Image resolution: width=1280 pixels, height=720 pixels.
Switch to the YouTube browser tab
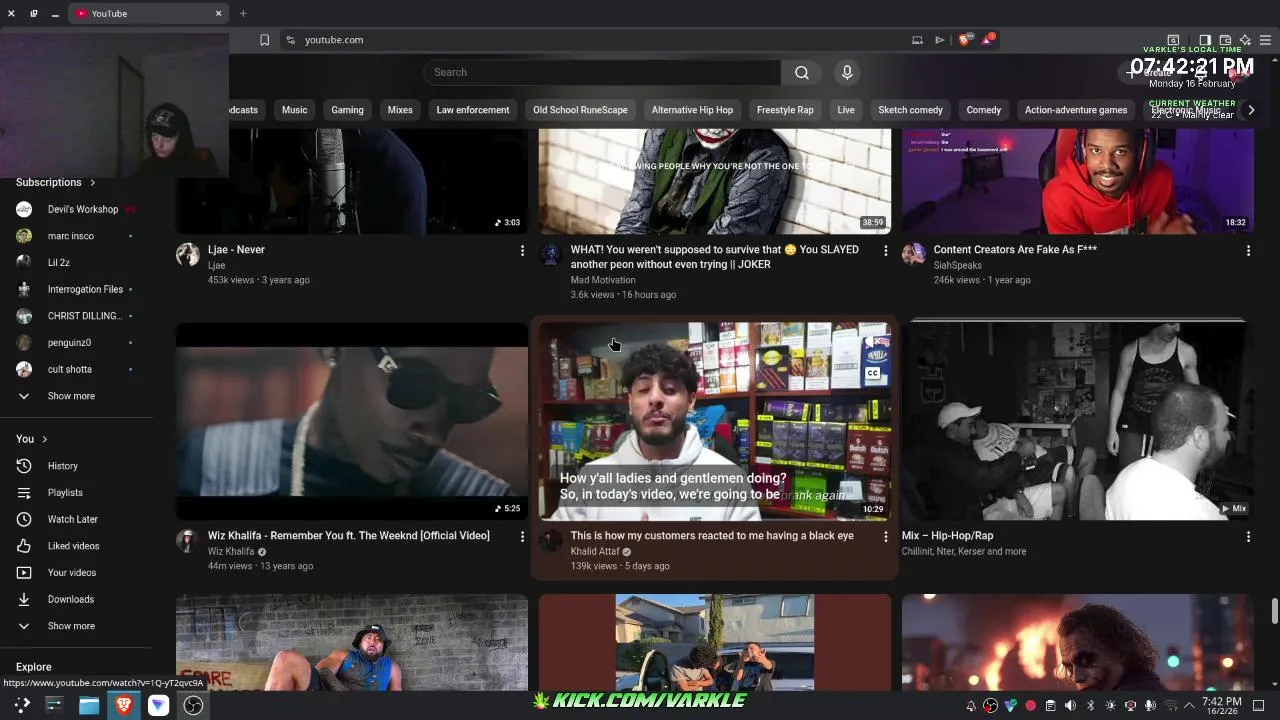(x=150, y=14)
